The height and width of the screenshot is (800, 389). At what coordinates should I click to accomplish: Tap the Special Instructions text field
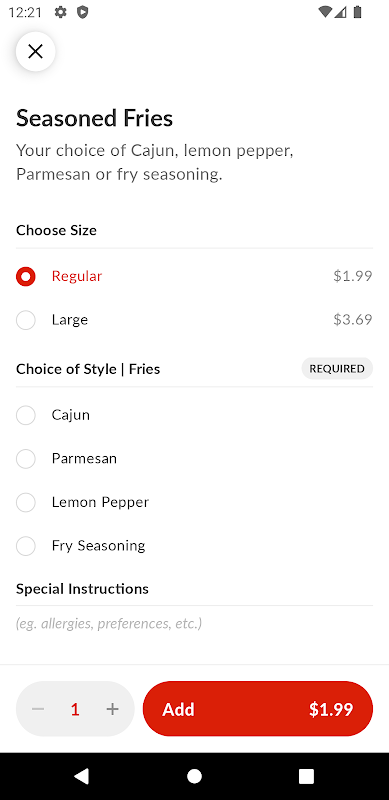194,623
